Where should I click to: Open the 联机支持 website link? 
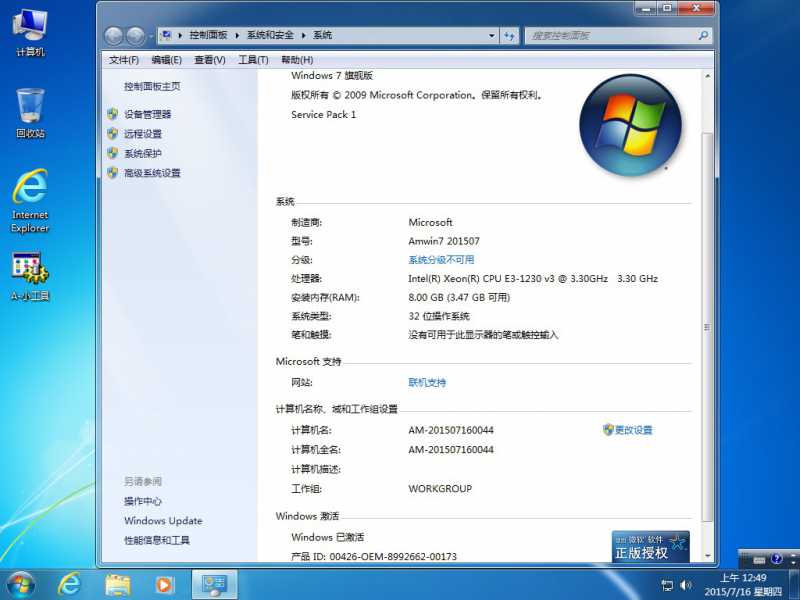(x=427, y=382)
